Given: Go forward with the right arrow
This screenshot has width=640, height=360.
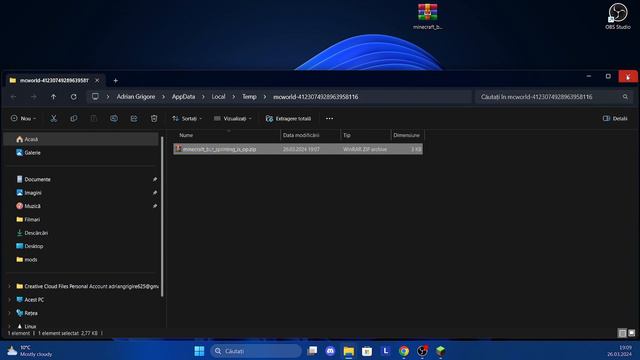Looking at the screenshot, I should point(33,97).
